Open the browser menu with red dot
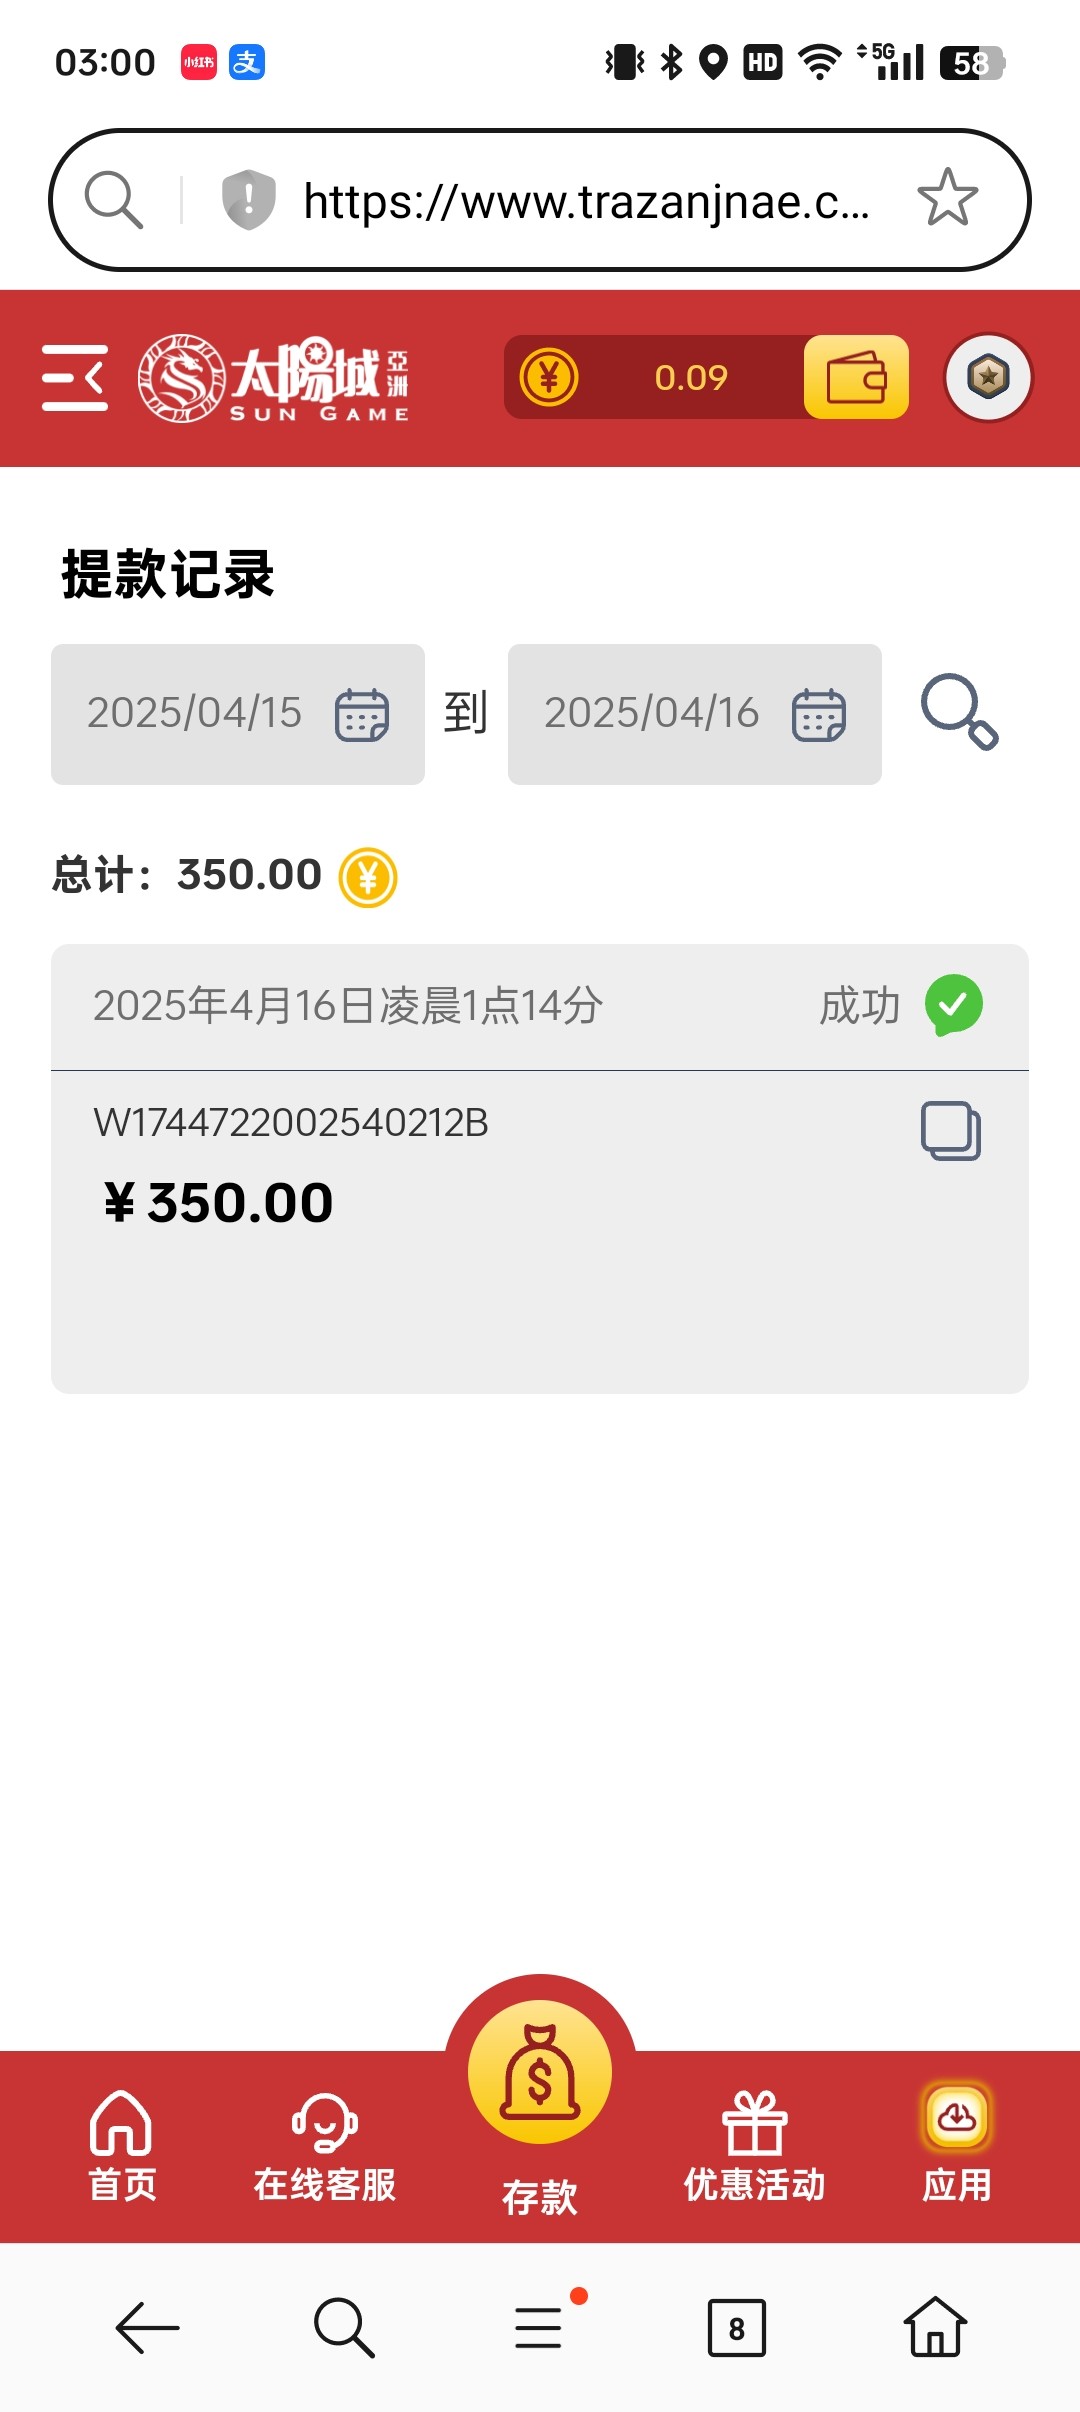 (x=539, y=2327)
